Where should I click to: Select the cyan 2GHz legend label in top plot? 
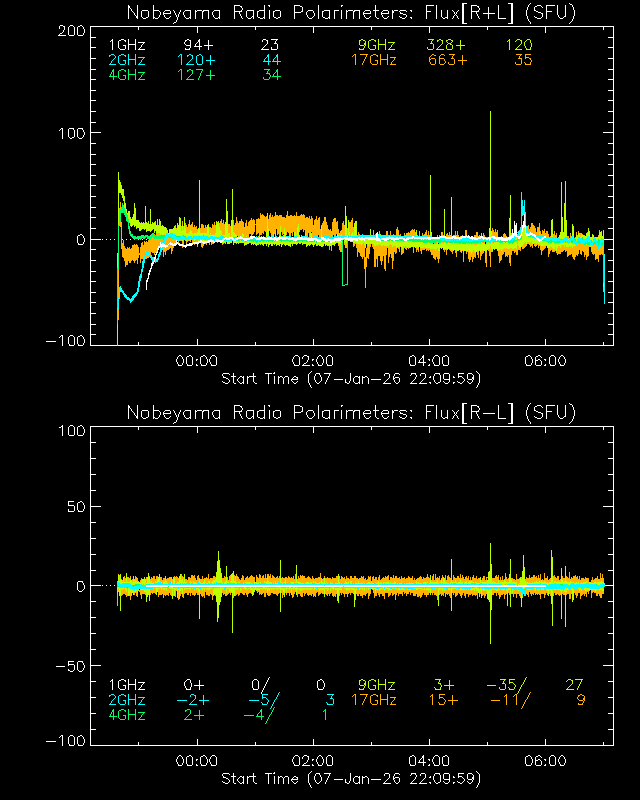tap(127, 60)
